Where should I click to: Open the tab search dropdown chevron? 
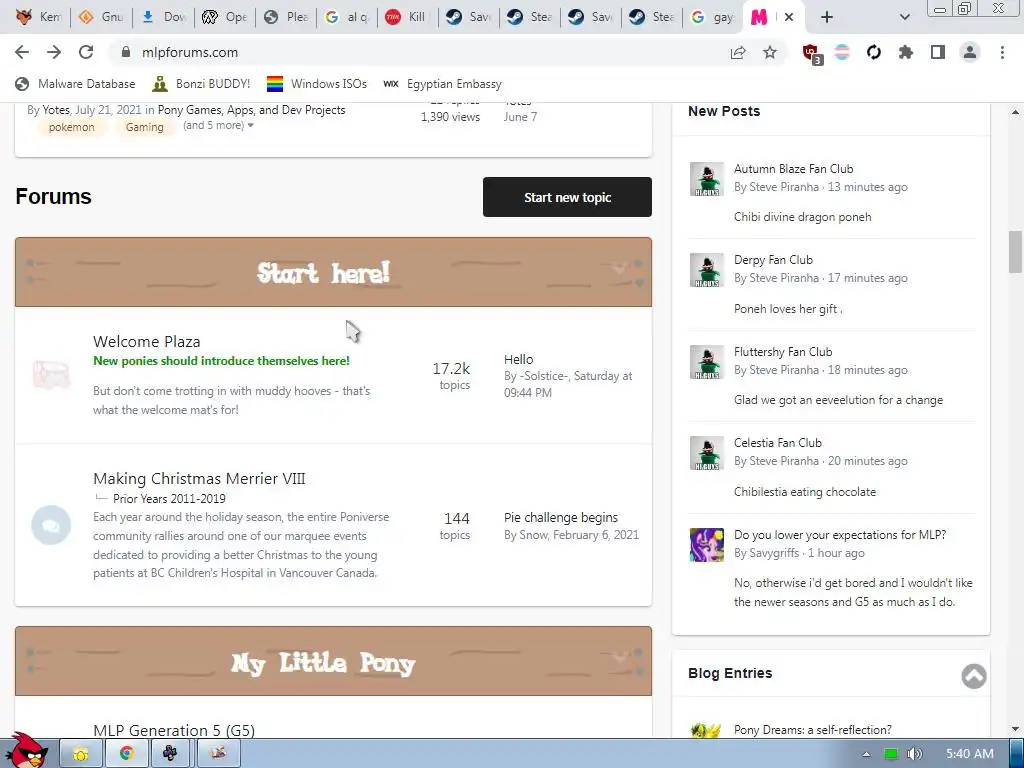pyautogui.click(x=904, y=17)
